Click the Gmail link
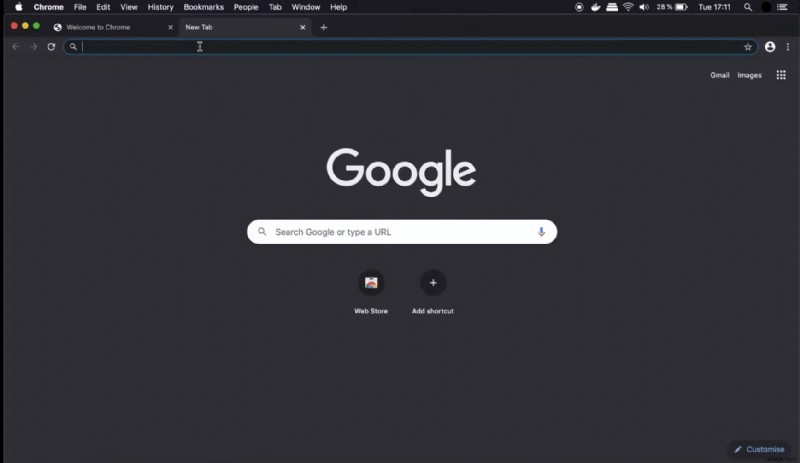The width and height of the screenshot is (800, 463). [719, 75]
